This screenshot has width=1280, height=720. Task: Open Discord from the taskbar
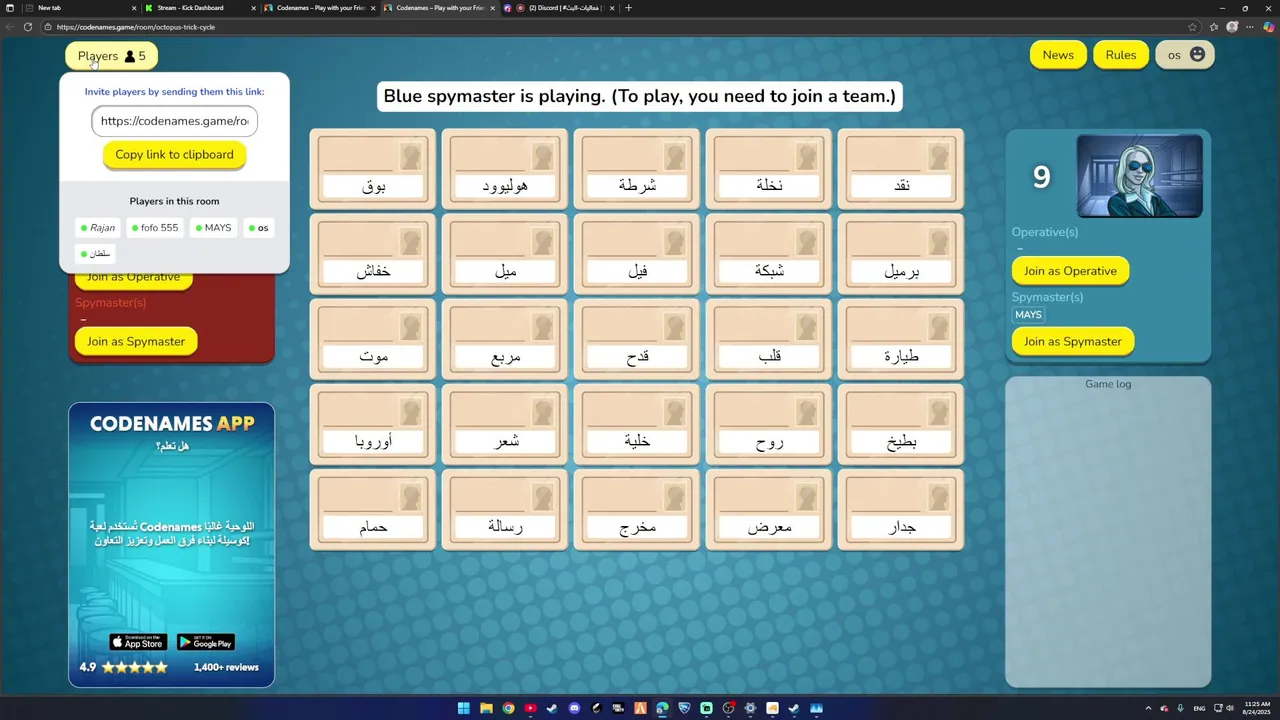pyautogui.click(x=574, y=708)
